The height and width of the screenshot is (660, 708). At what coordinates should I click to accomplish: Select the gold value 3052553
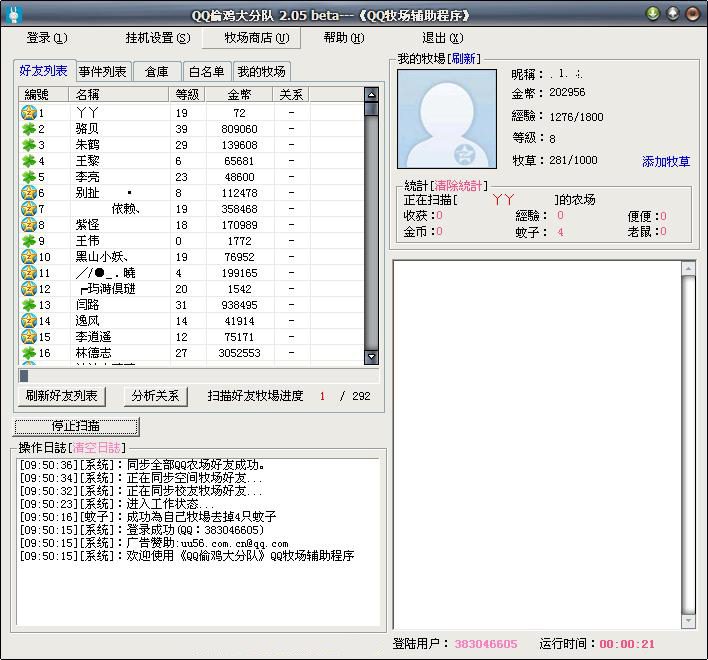pos(239,353)
